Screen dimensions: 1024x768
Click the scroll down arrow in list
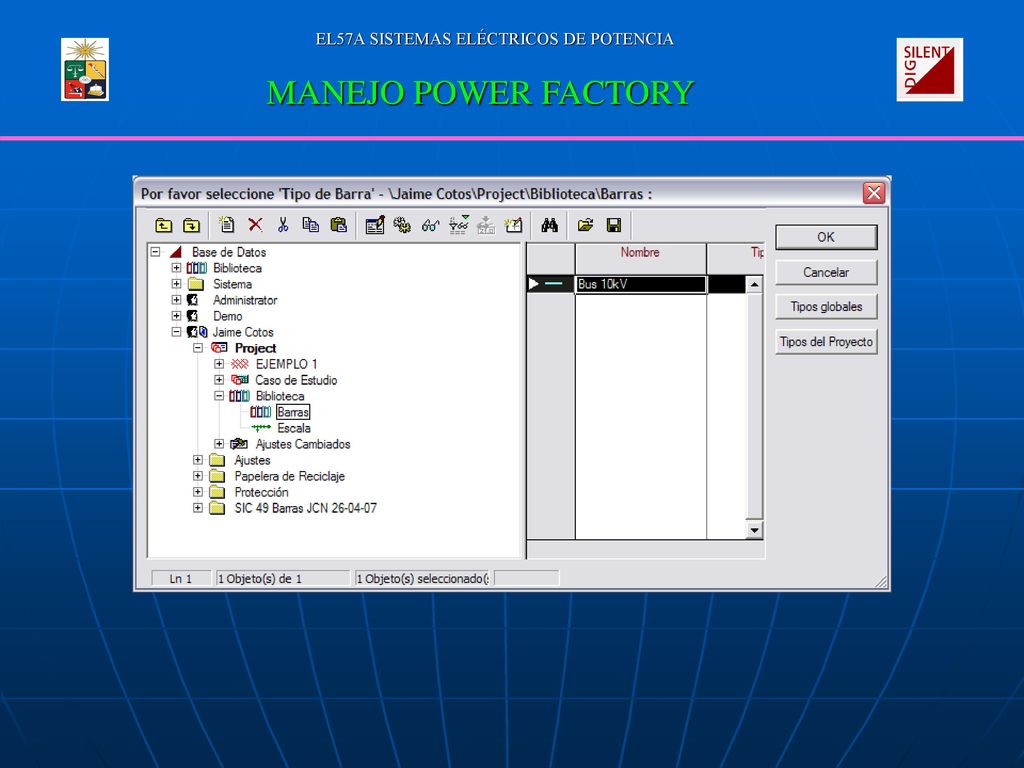tap(754, 530)
